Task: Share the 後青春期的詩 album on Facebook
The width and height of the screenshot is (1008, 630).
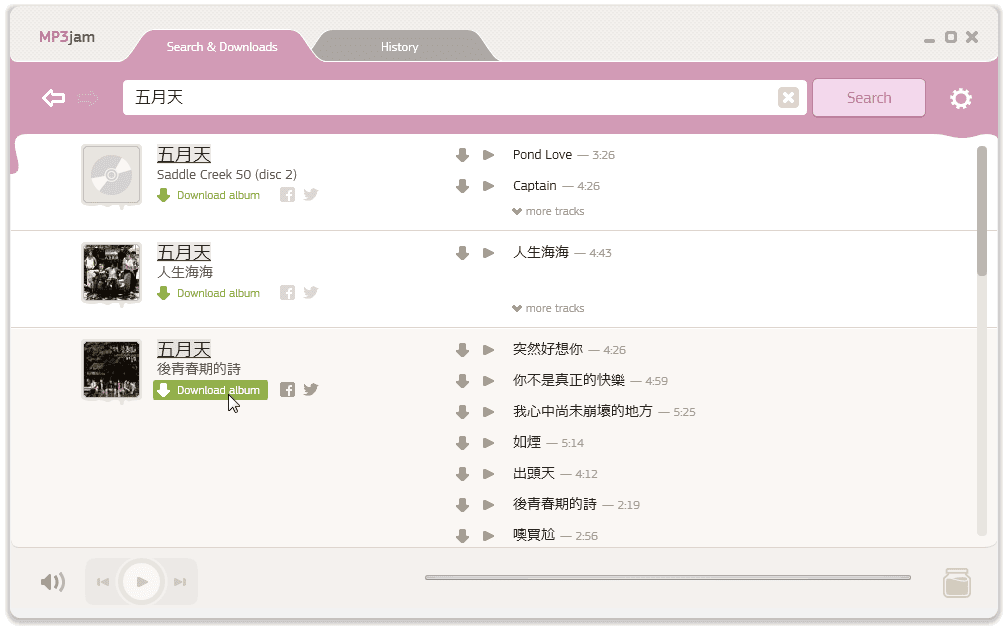Action: click(x=287, y=390)
